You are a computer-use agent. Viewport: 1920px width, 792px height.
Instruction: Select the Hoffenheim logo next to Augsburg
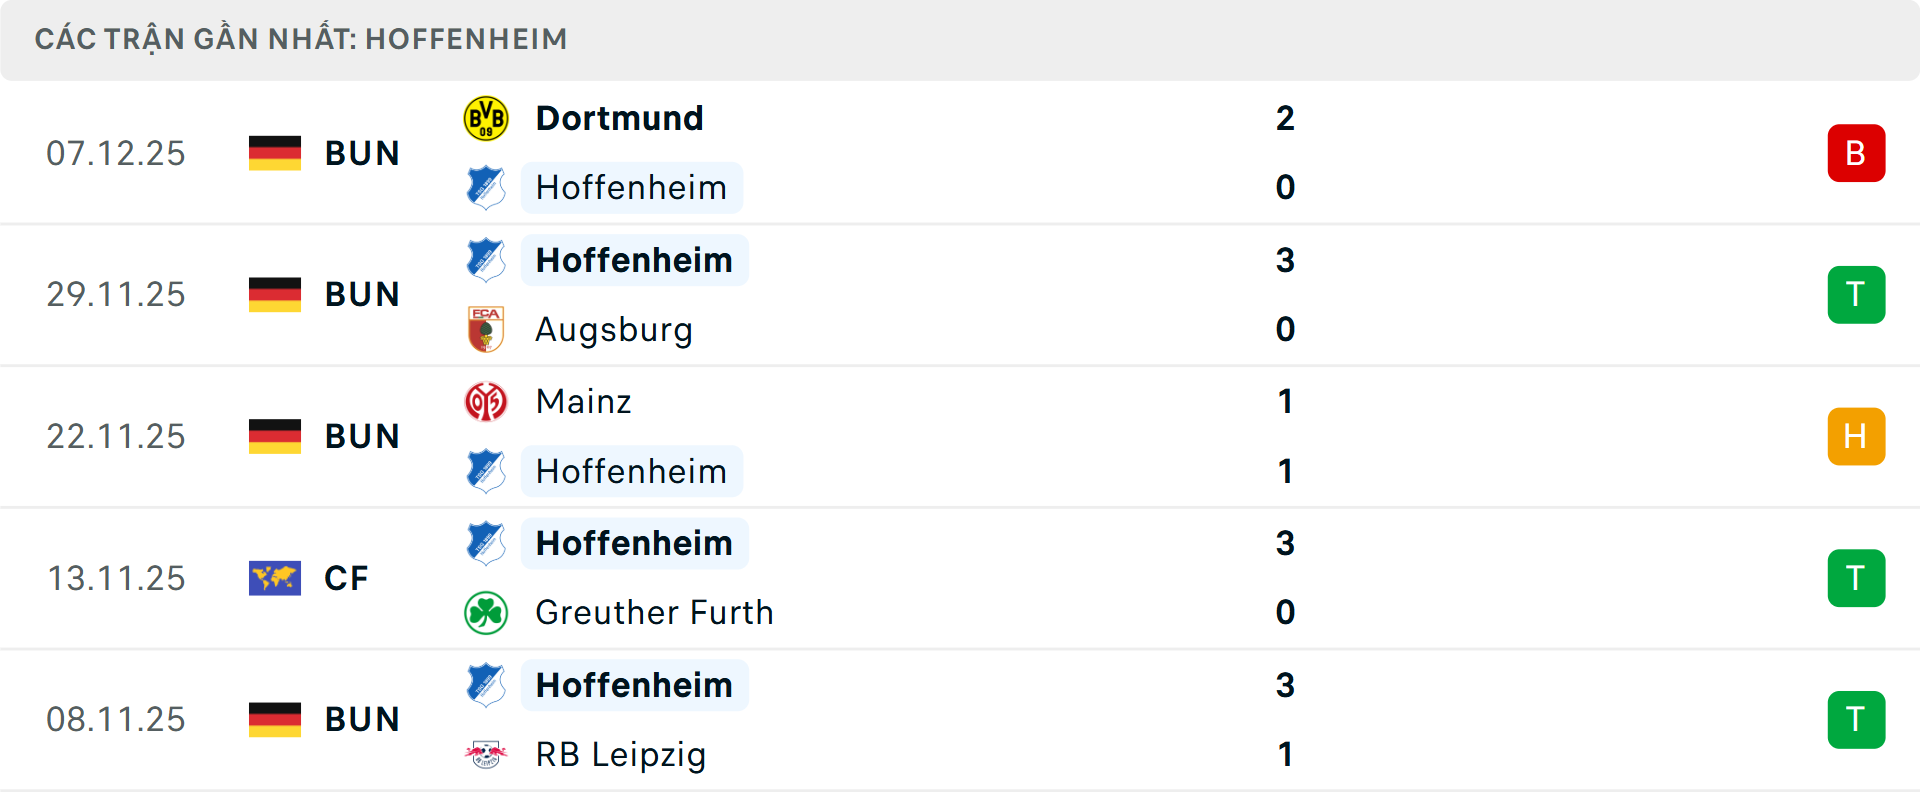(486, 260)
